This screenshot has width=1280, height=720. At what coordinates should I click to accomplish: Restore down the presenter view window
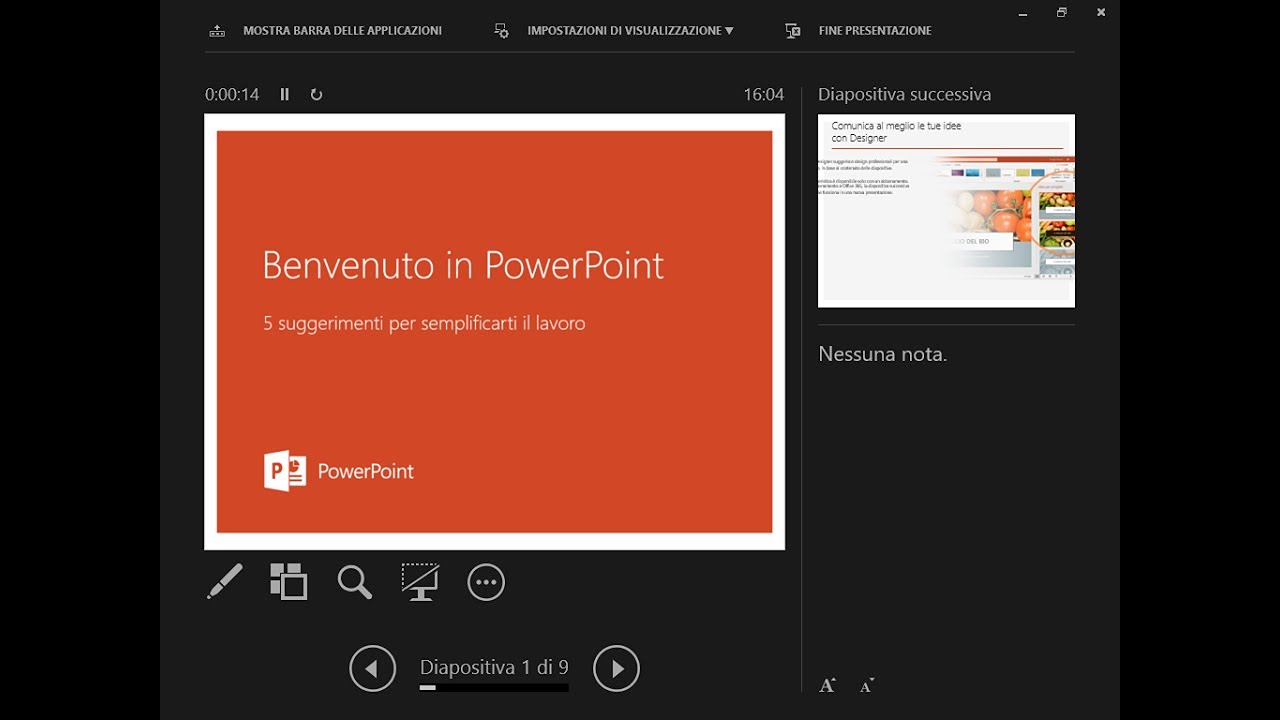click(x=1062, y=12)
